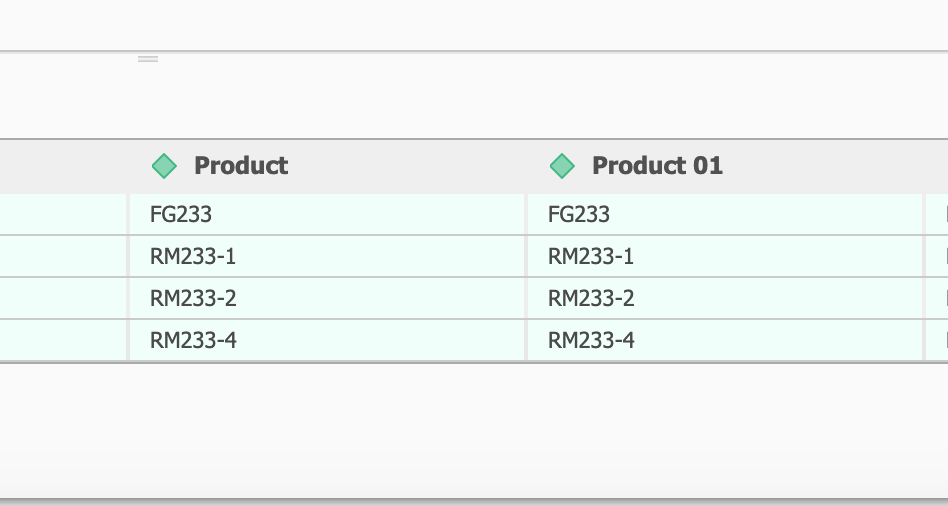The image size is (948, 506).
Task: Click the divider between FG233 cells
Action: 526,215
